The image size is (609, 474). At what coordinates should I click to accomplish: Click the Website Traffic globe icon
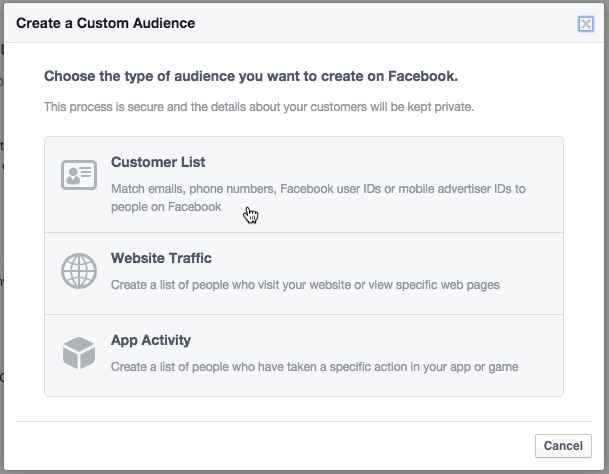tap(79, 271)
